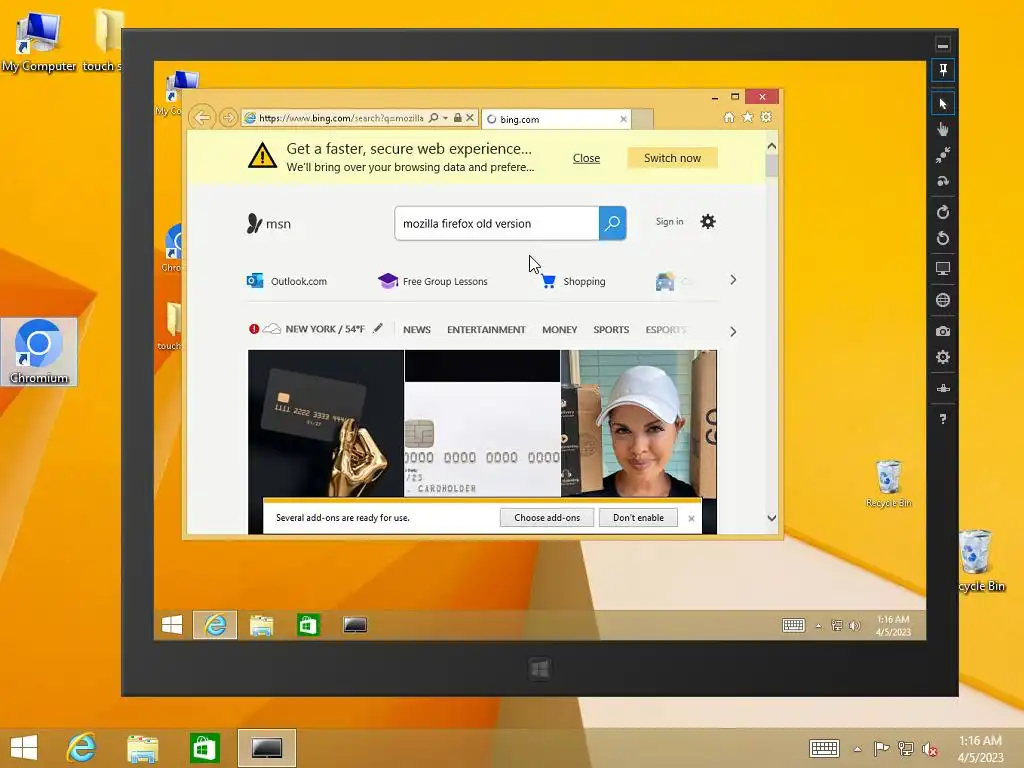This screenshot has height=768, width=1024.
Task: Open the ENTERTAINMENT category
Action: click(486, 330)
